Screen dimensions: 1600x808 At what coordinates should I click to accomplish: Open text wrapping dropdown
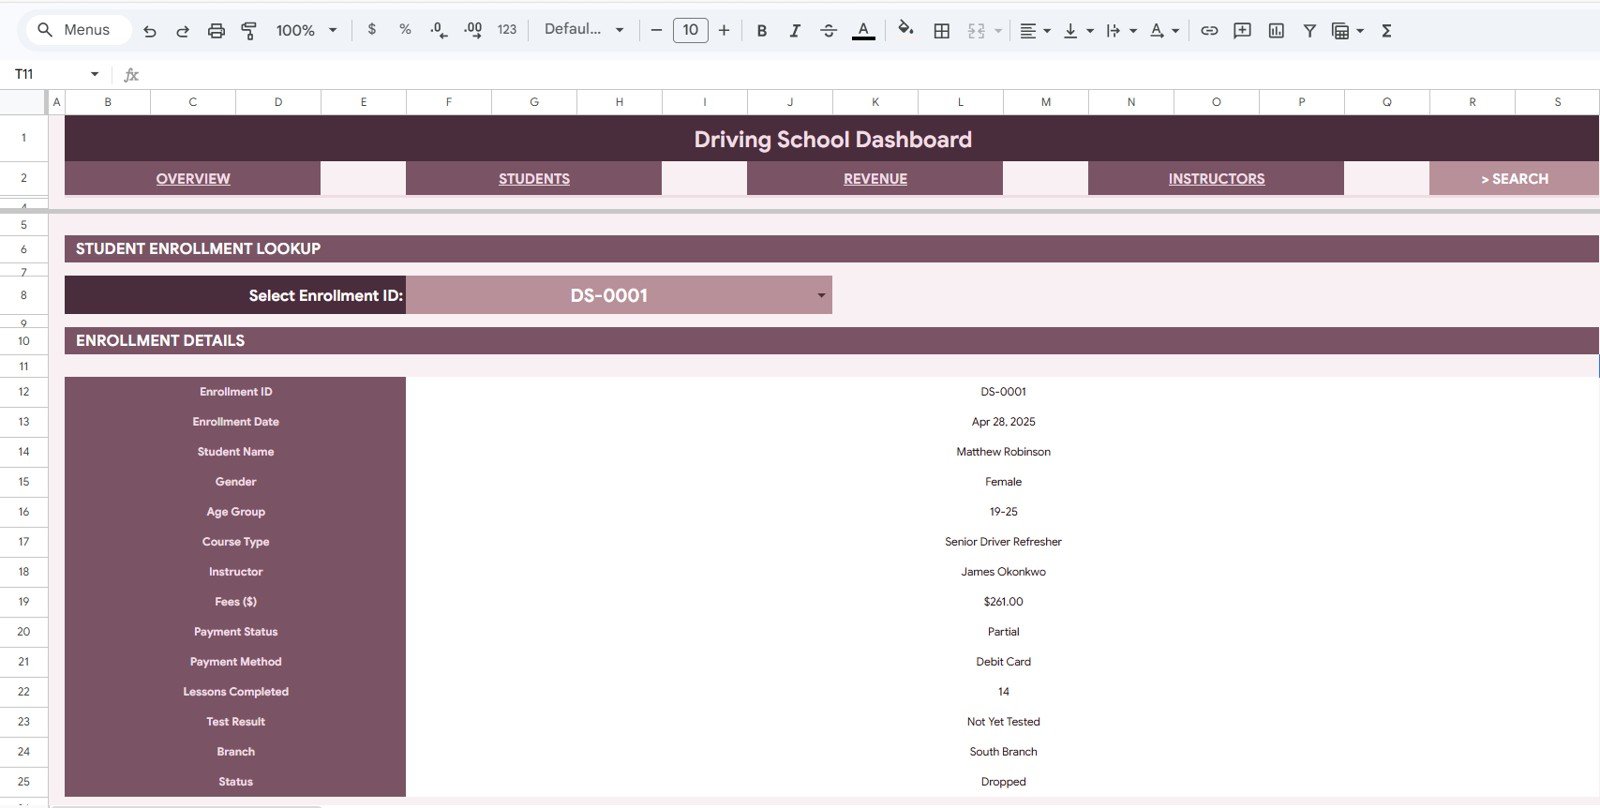1121,31
